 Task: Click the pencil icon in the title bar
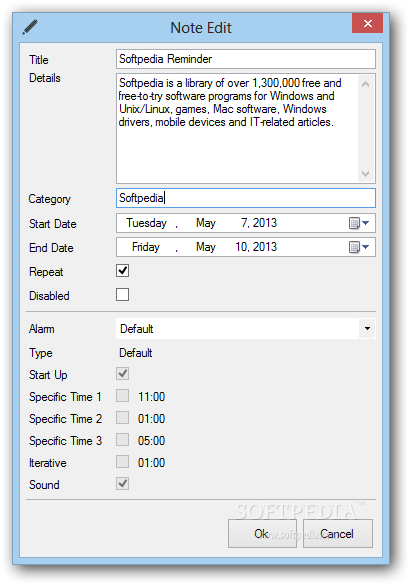point(30,27)
